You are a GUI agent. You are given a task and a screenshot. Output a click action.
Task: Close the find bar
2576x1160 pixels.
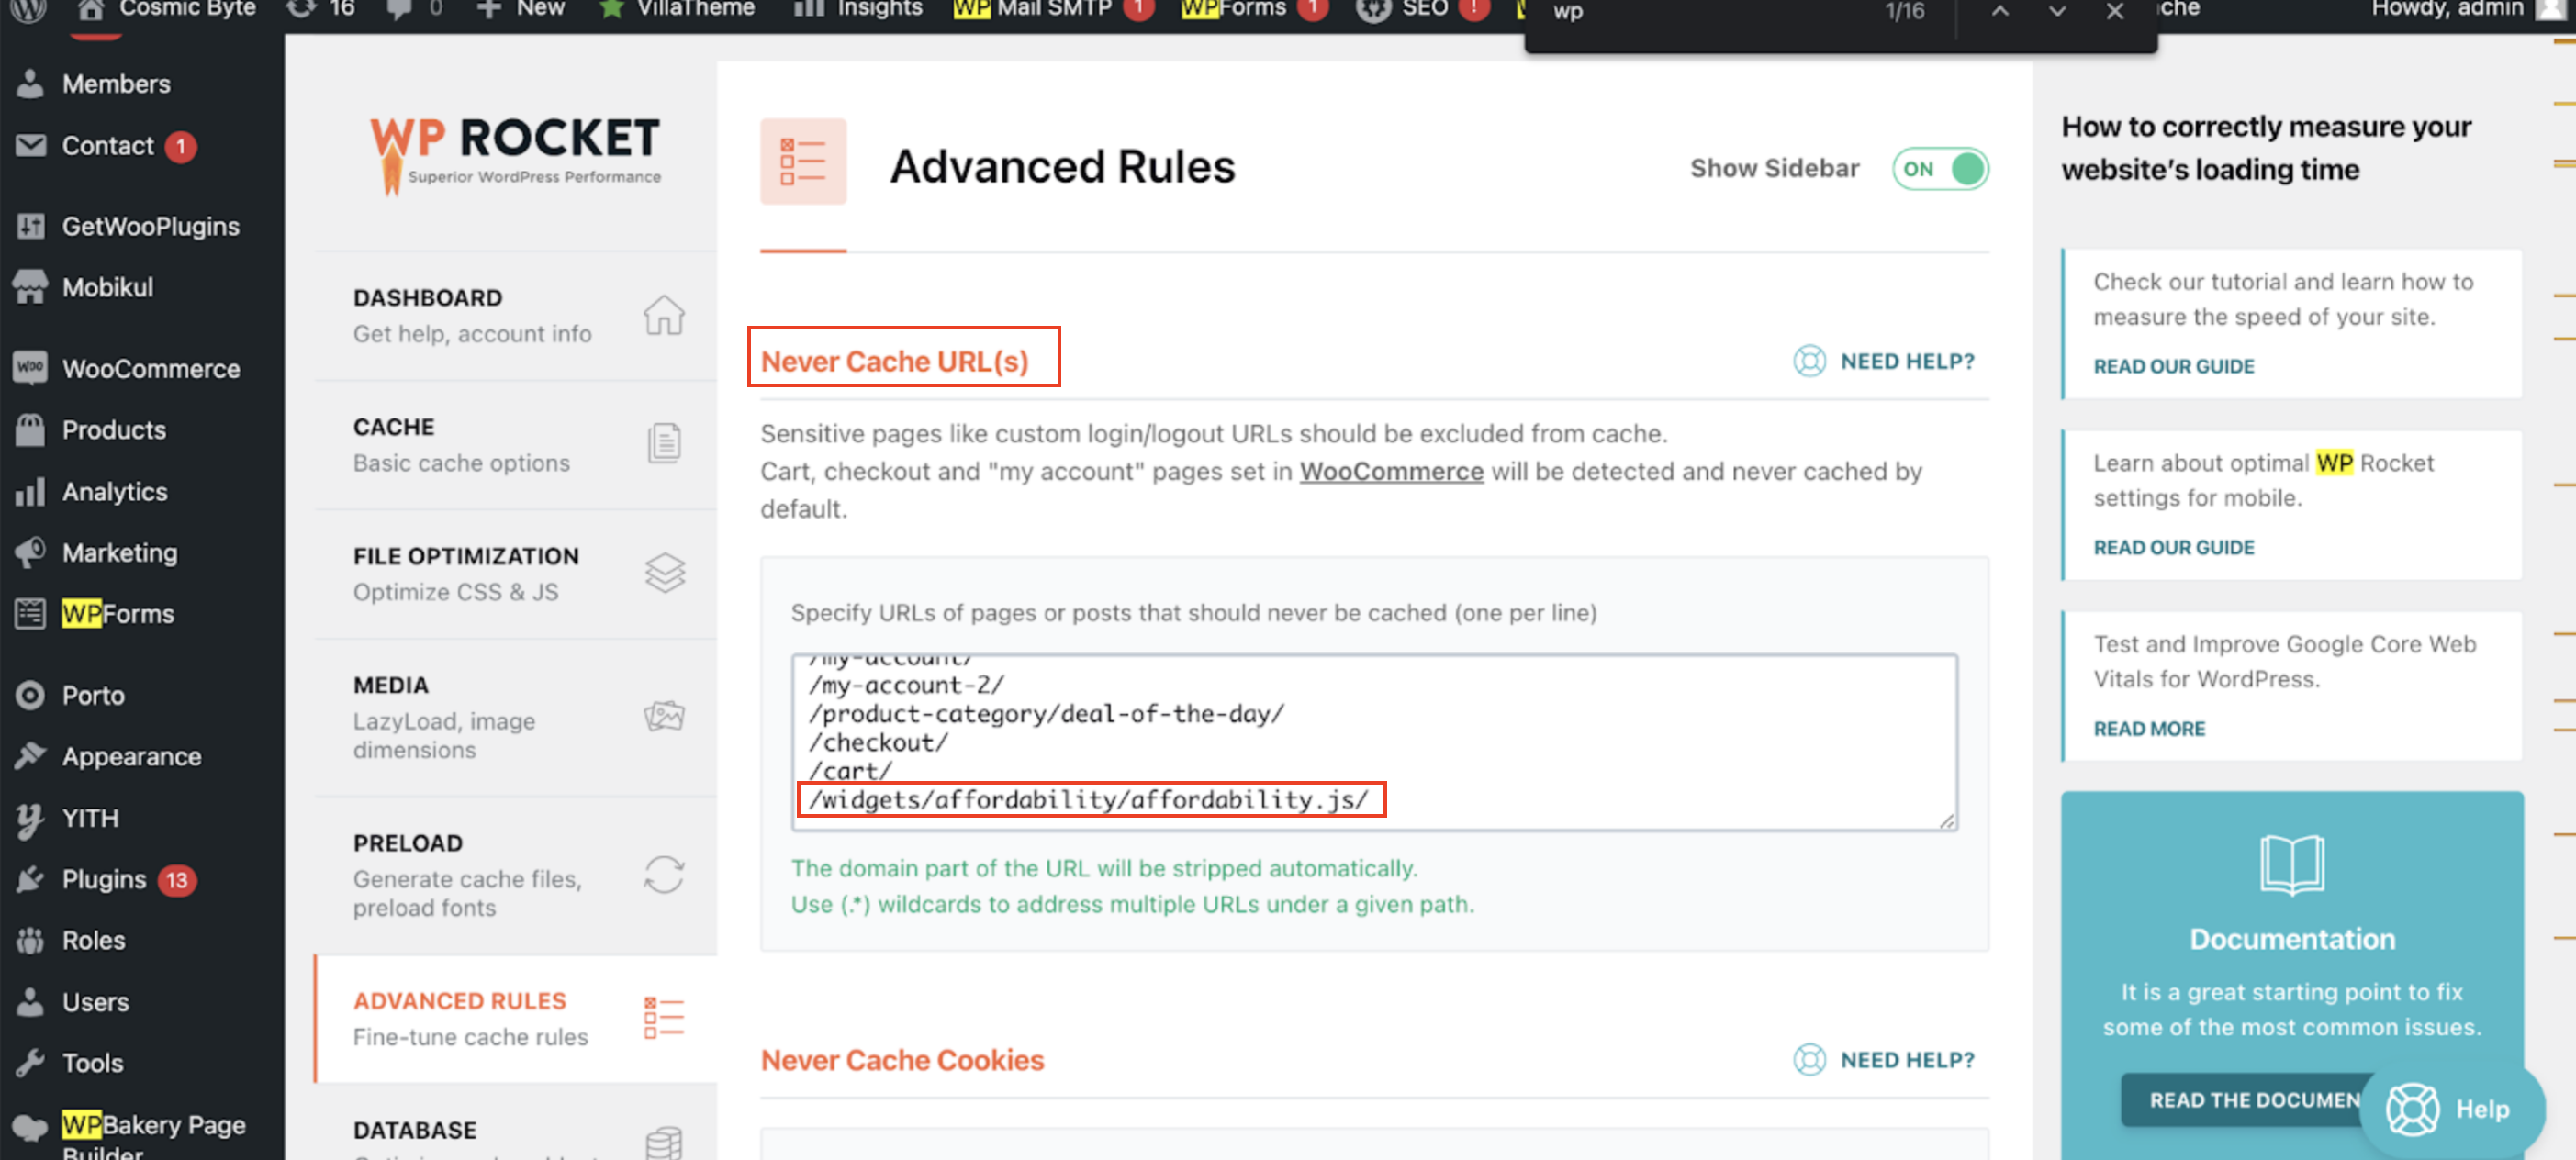[2114, 11]
